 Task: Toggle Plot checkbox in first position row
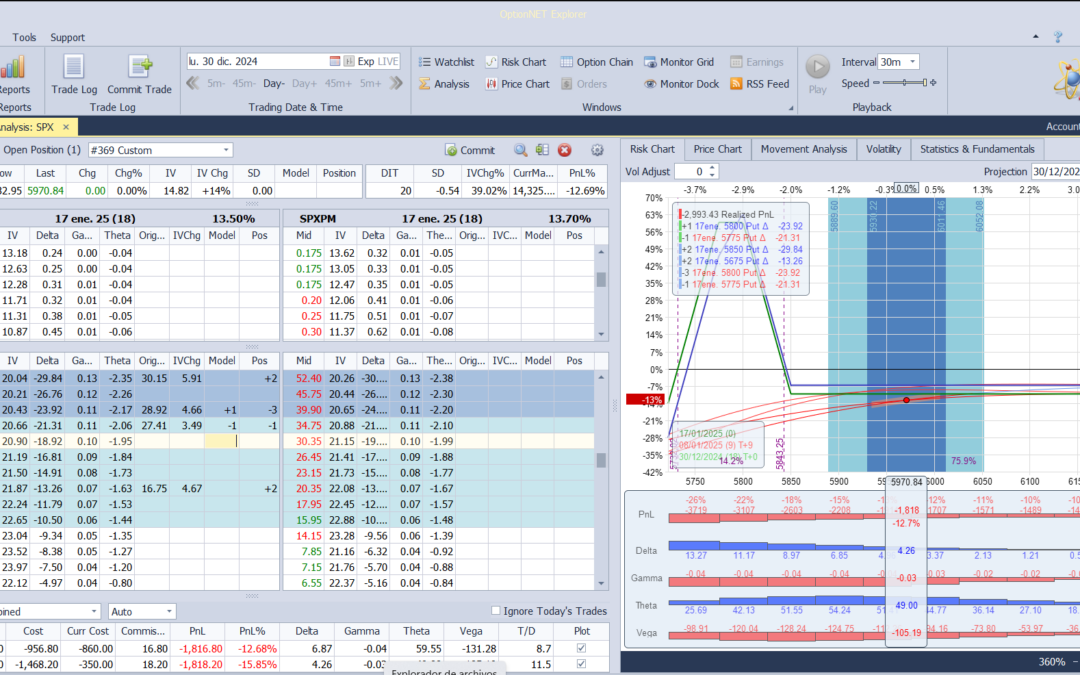tap(582, 648)
